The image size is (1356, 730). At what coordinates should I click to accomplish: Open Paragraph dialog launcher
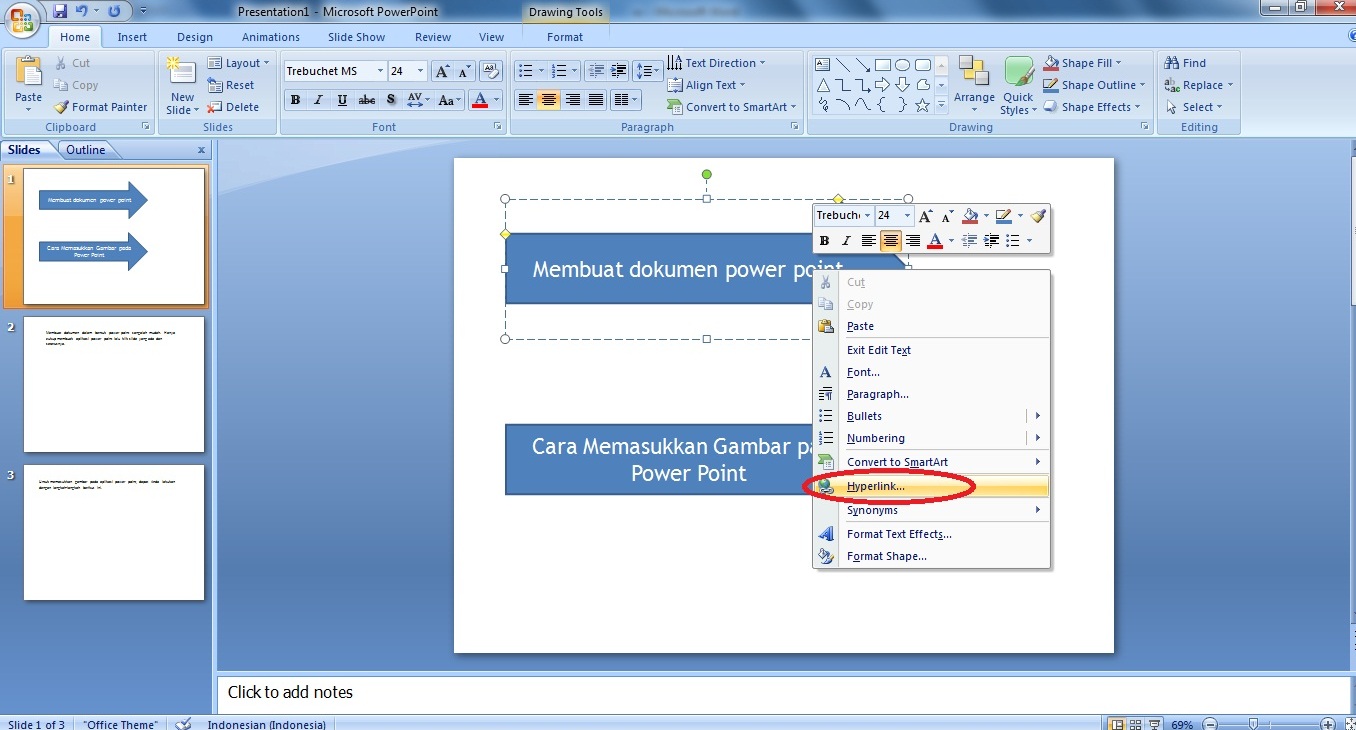tap(795, 127)
